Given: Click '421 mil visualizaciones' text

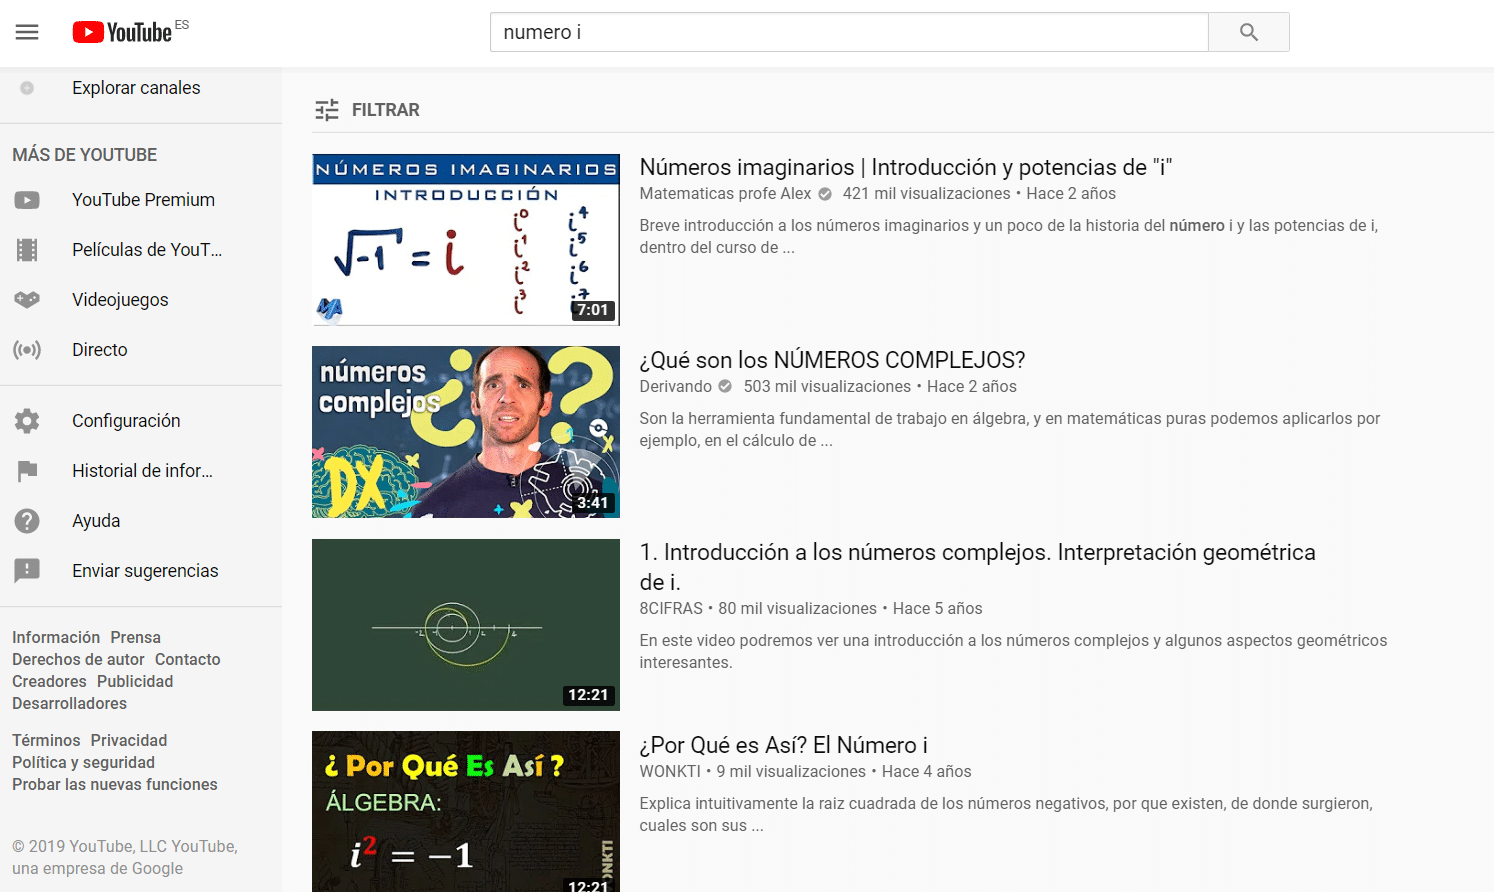Looking at the screenshot, I should pyautogui.click(x=926, y=194).
